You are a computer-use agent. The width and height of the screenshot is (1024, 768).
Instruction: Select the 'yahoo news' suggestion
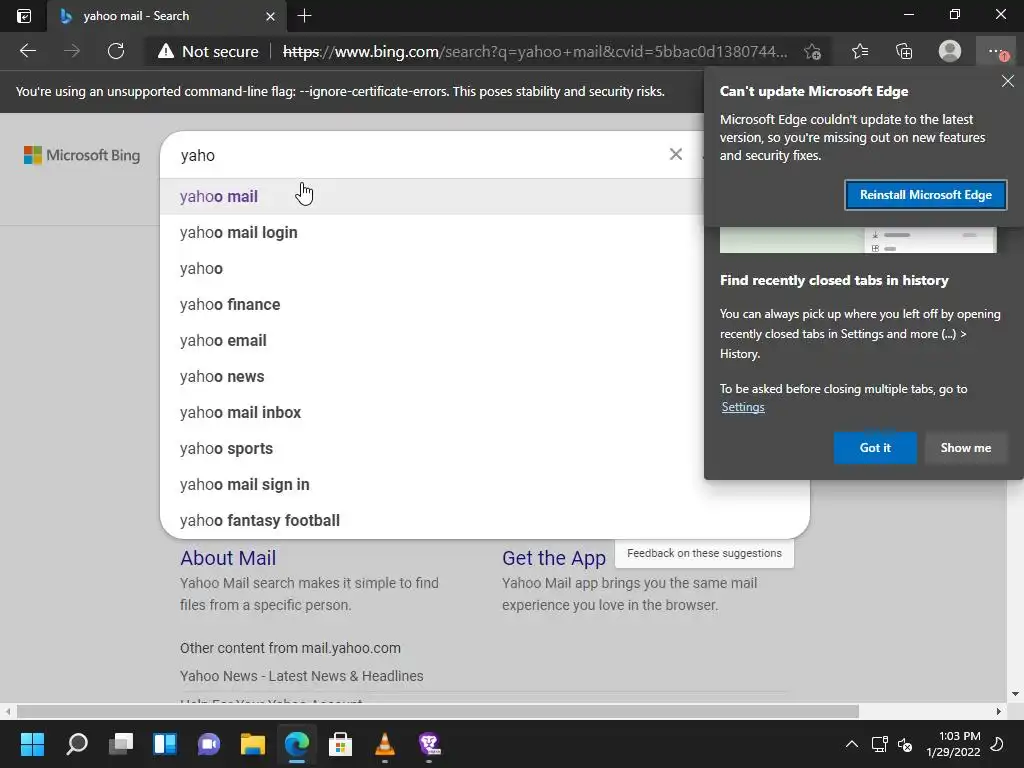pyautogui.click(x=431, y=376)
